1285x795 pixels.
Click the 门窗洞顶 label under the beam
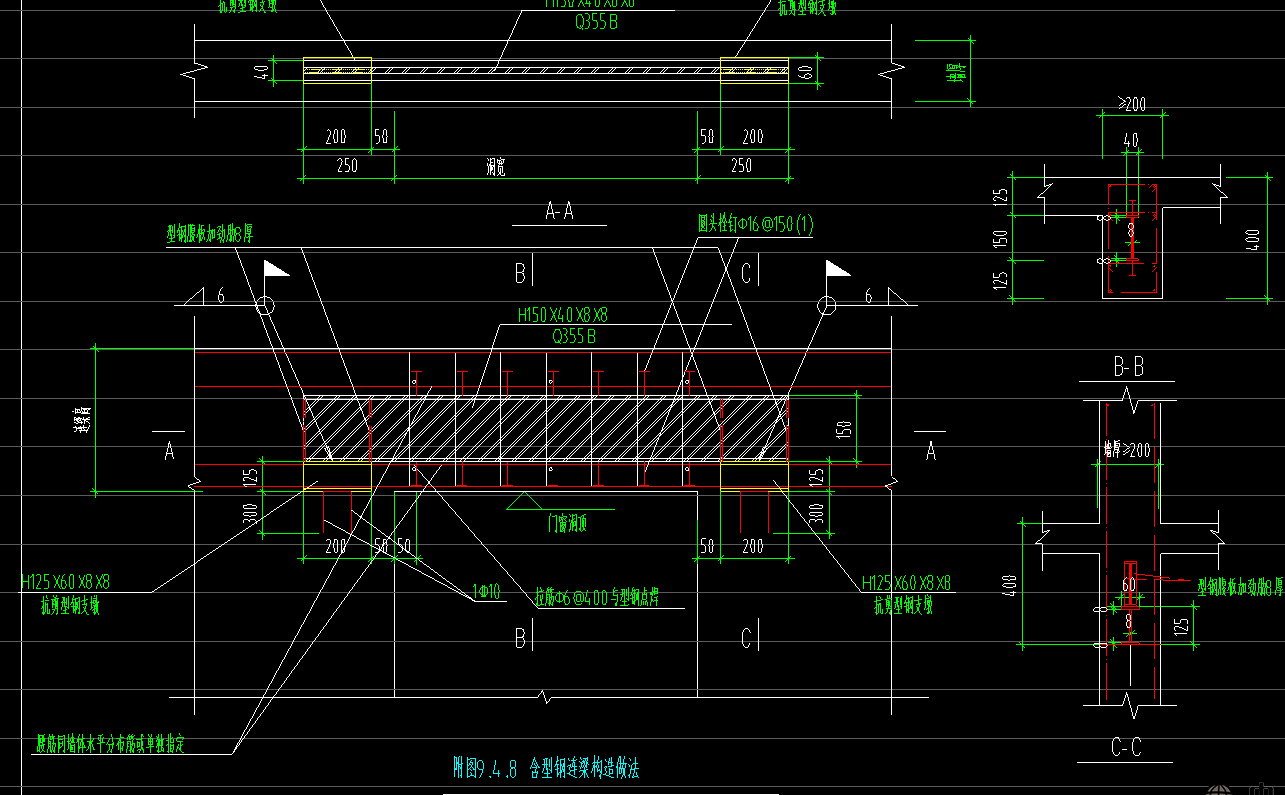click(x=566, y=524)
